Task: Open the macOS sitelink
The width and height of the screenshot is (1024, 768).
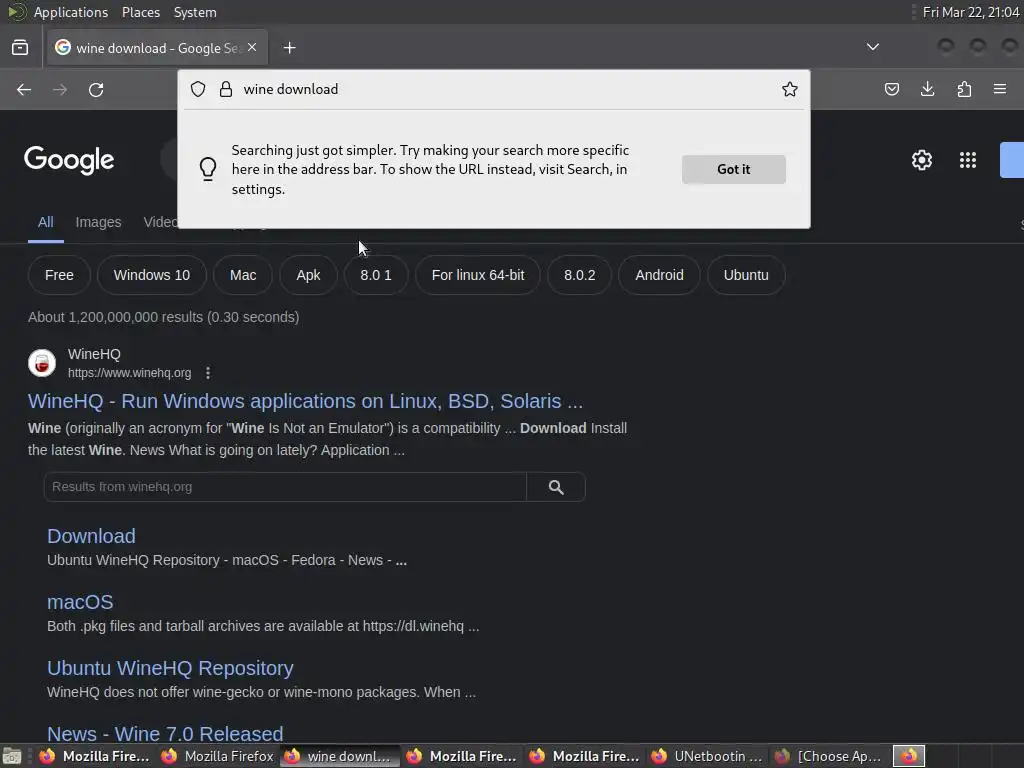Action: coord(80,602)
